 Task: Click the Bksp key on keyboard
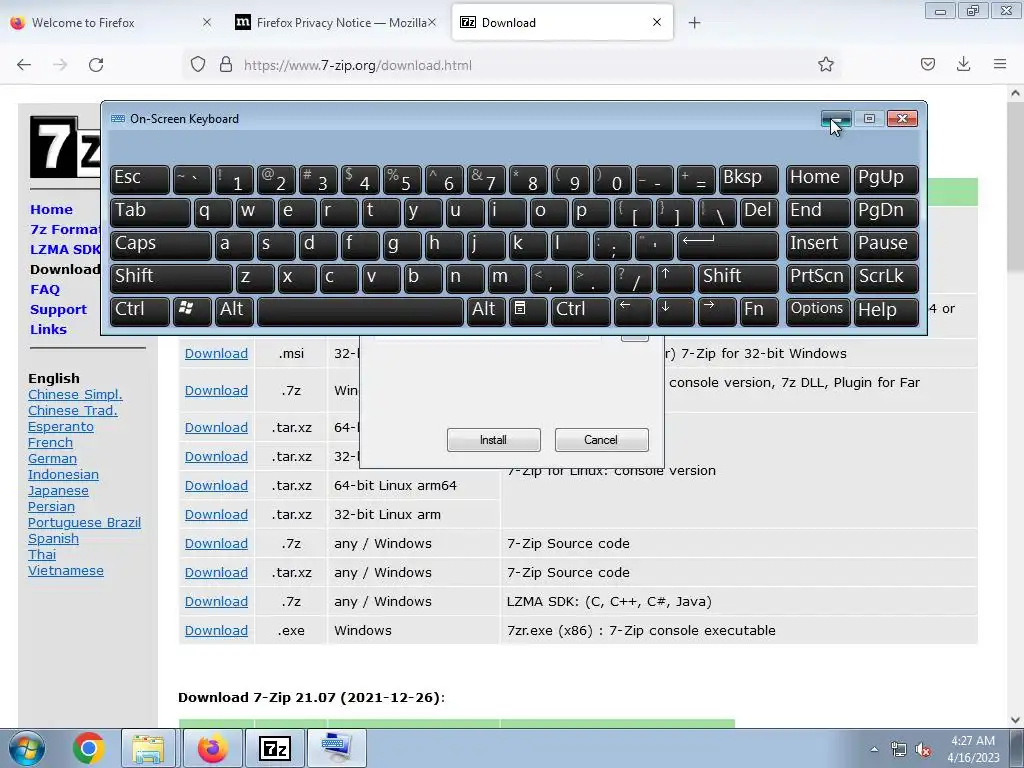(748, 178)
